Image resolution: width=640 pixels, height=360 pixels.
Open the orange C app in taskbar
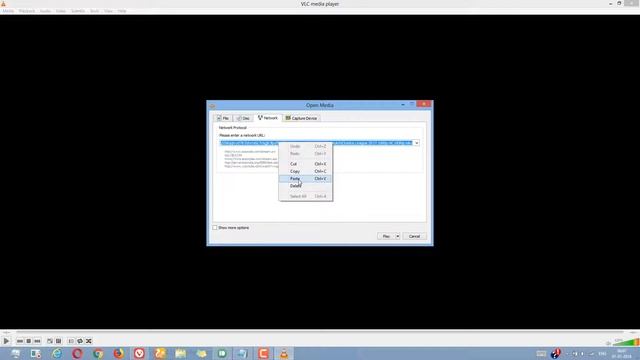pyautogui.click(x=263, y=353)
